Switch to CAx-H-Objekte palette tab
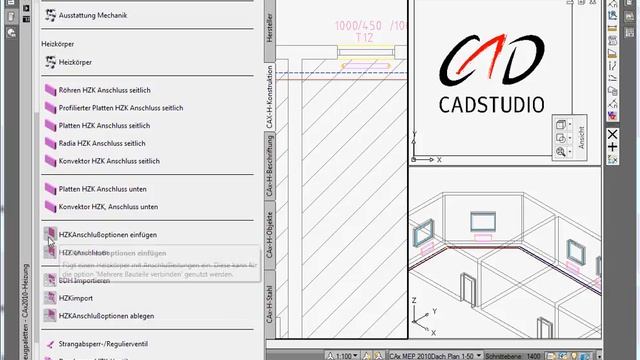The height and width of the screenshot is (360, 640). [x=269, y=235]
